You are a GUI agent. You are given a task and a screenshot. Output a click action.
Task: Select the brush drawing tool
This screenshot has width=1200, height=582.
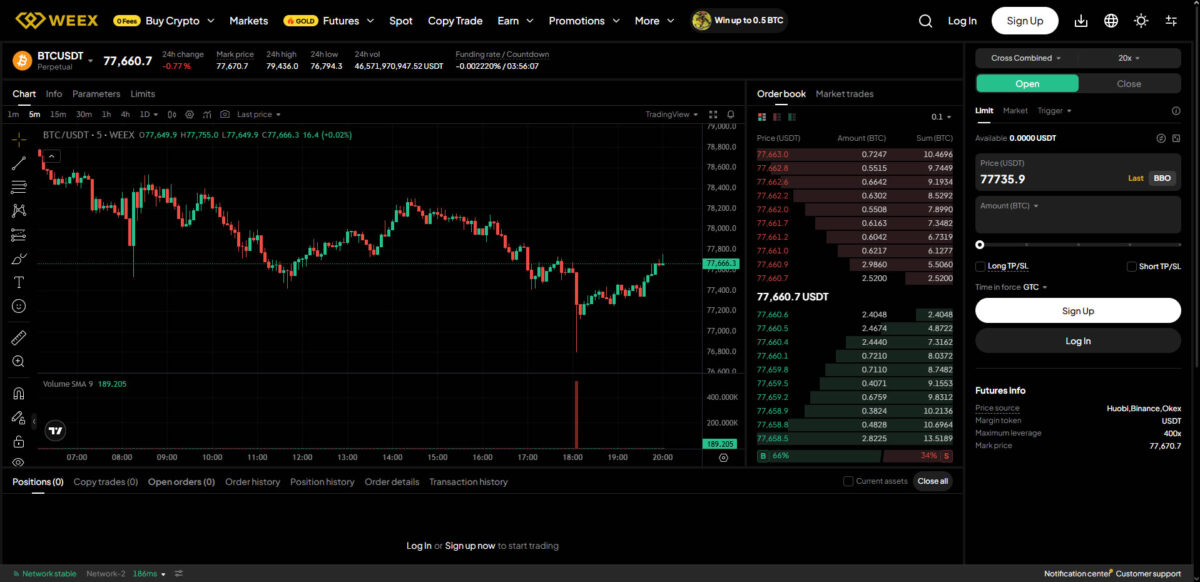click(18, 259)
